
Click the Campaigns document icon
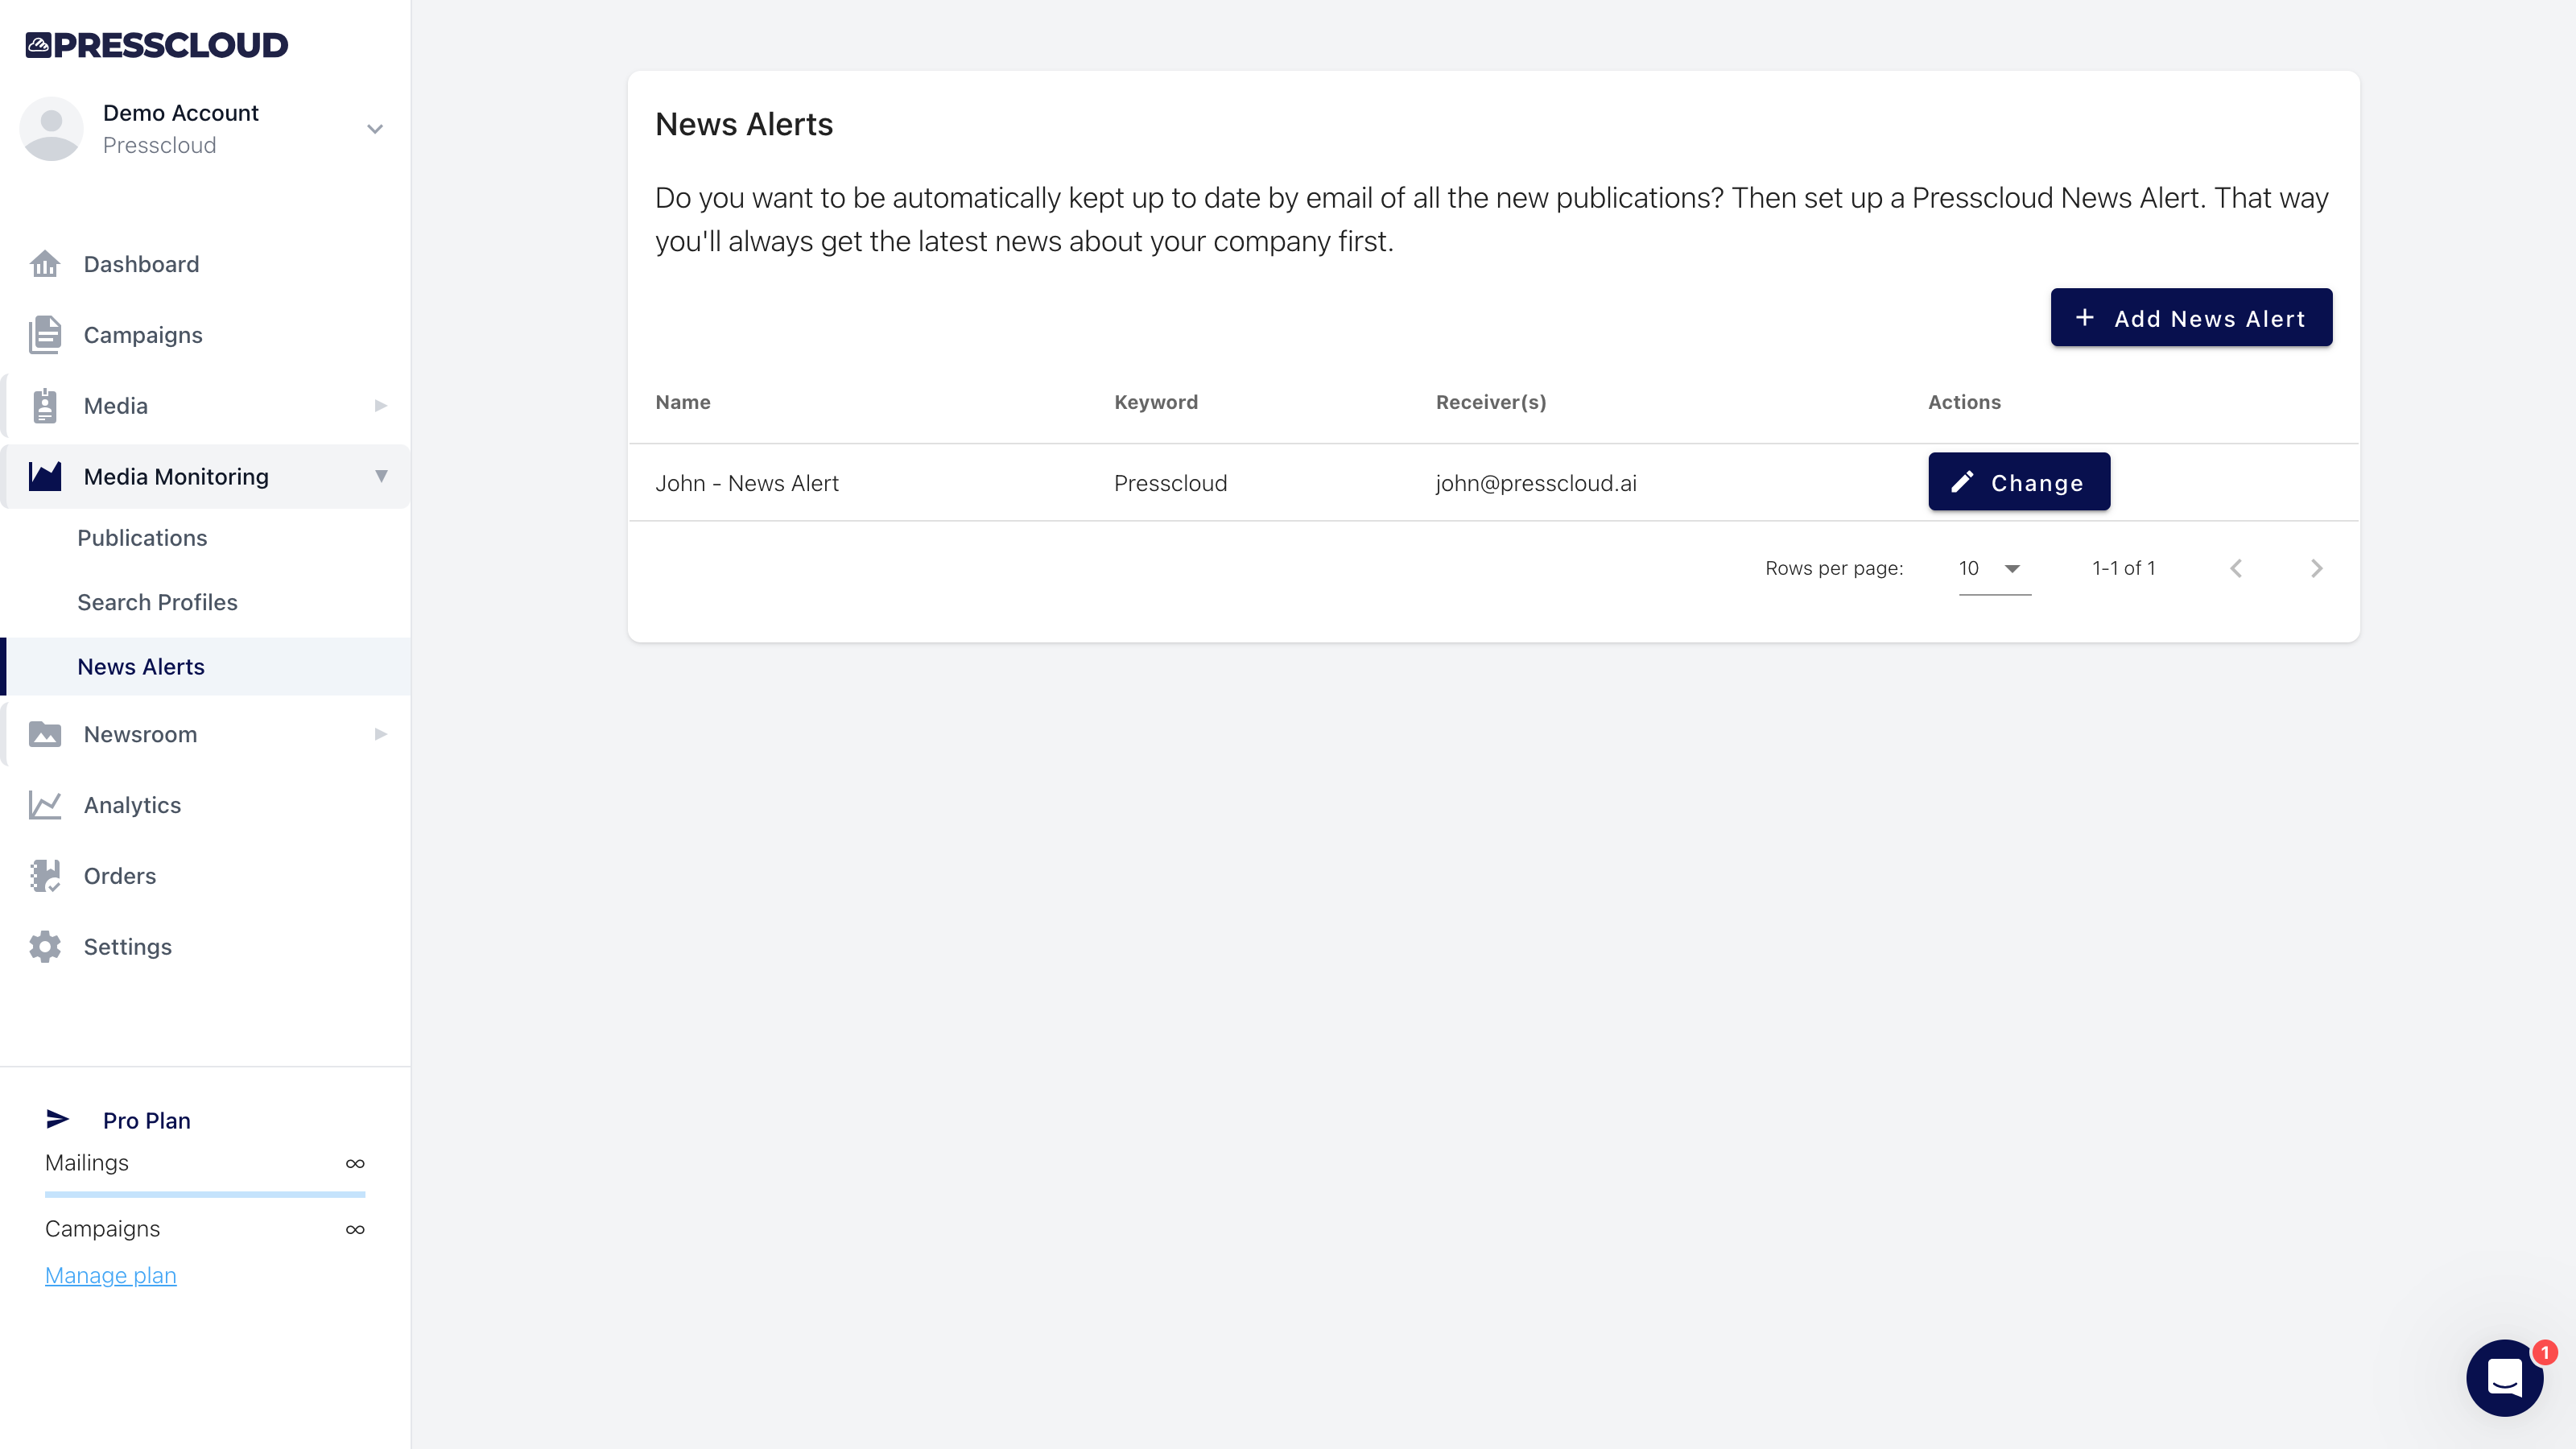pos(45,335)
